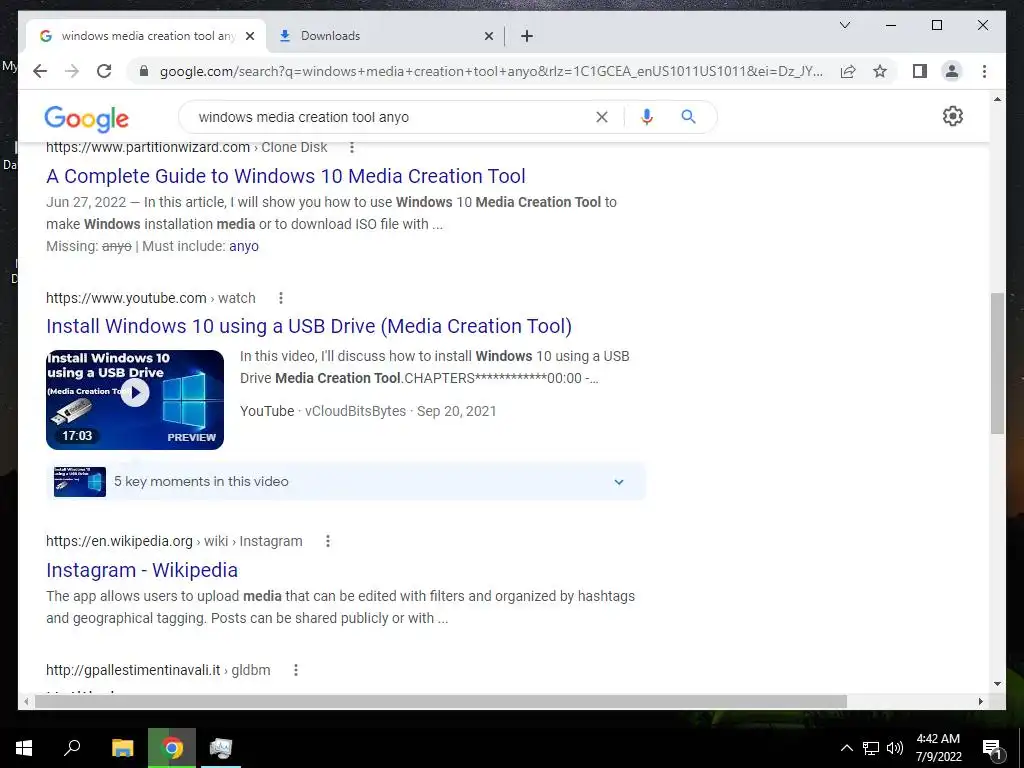Click the scroll down arrow

(x=997, y=684)
